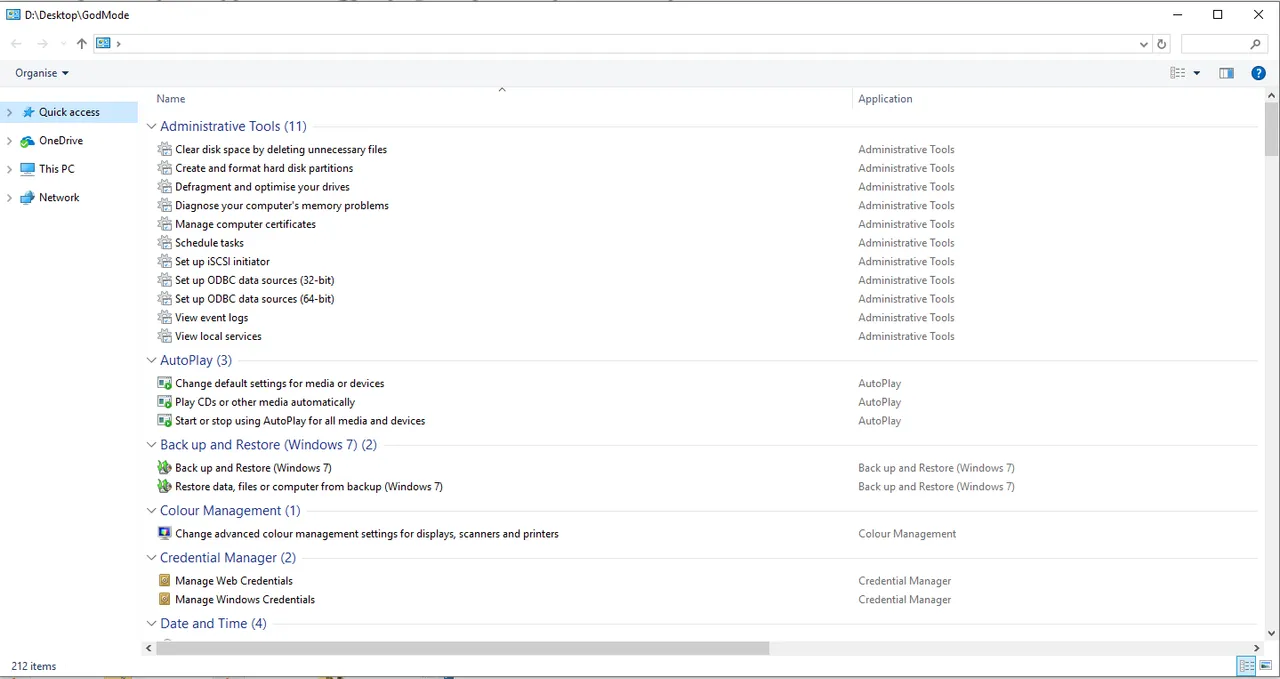Switch to details view icon in status bar

[x=1247, y=666]
